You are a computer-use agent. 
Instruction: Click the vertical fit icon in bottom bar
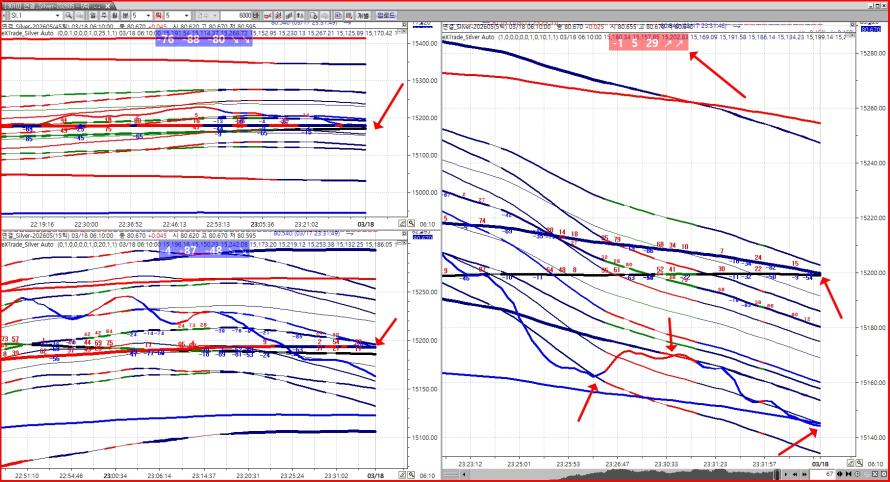pyautogui.click(x=858, y=474)
